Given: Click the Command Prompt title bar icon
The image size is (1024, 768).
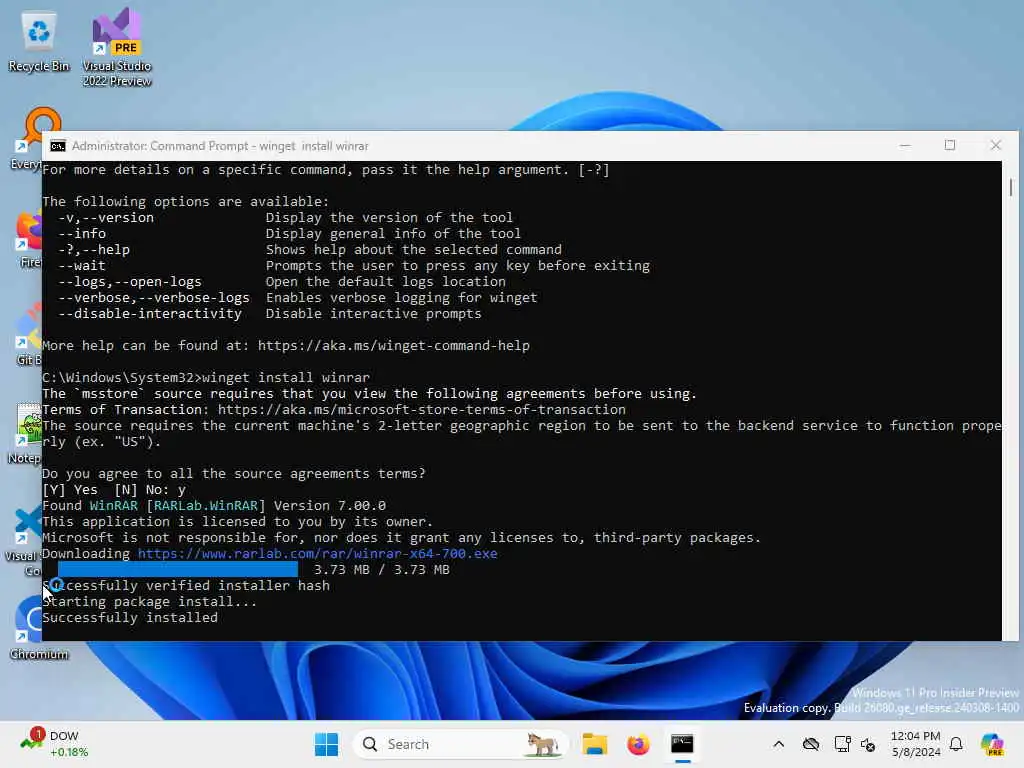Looking at the screenshot, I should pos(57,146).
